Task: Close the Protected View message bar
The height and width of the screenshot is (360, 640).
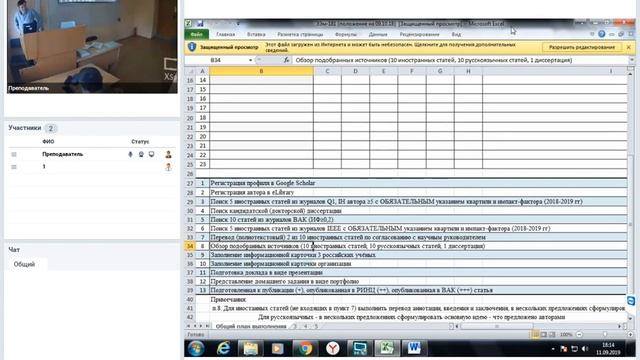Action: [x=629, y=47]
